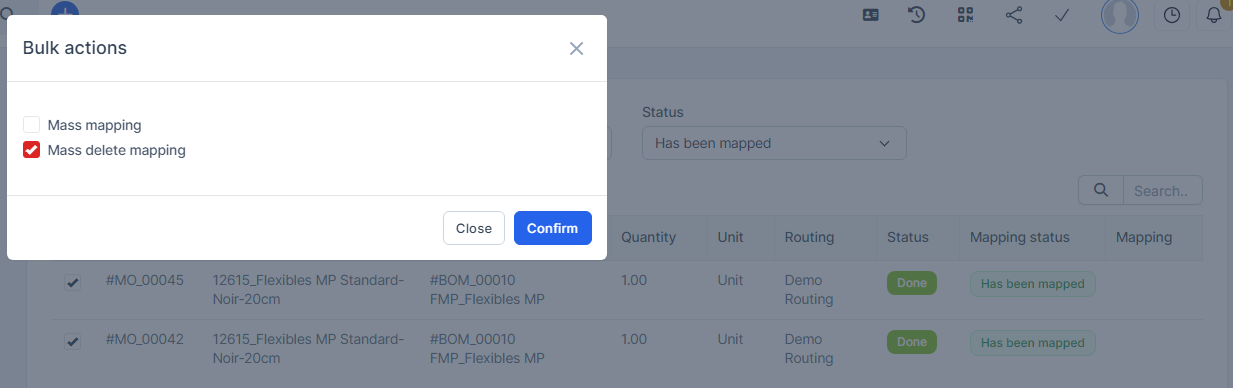The height and width of the screenshot is (388, 1233).
Task: Click the search magnifier icon
Action: (1101, 190)
